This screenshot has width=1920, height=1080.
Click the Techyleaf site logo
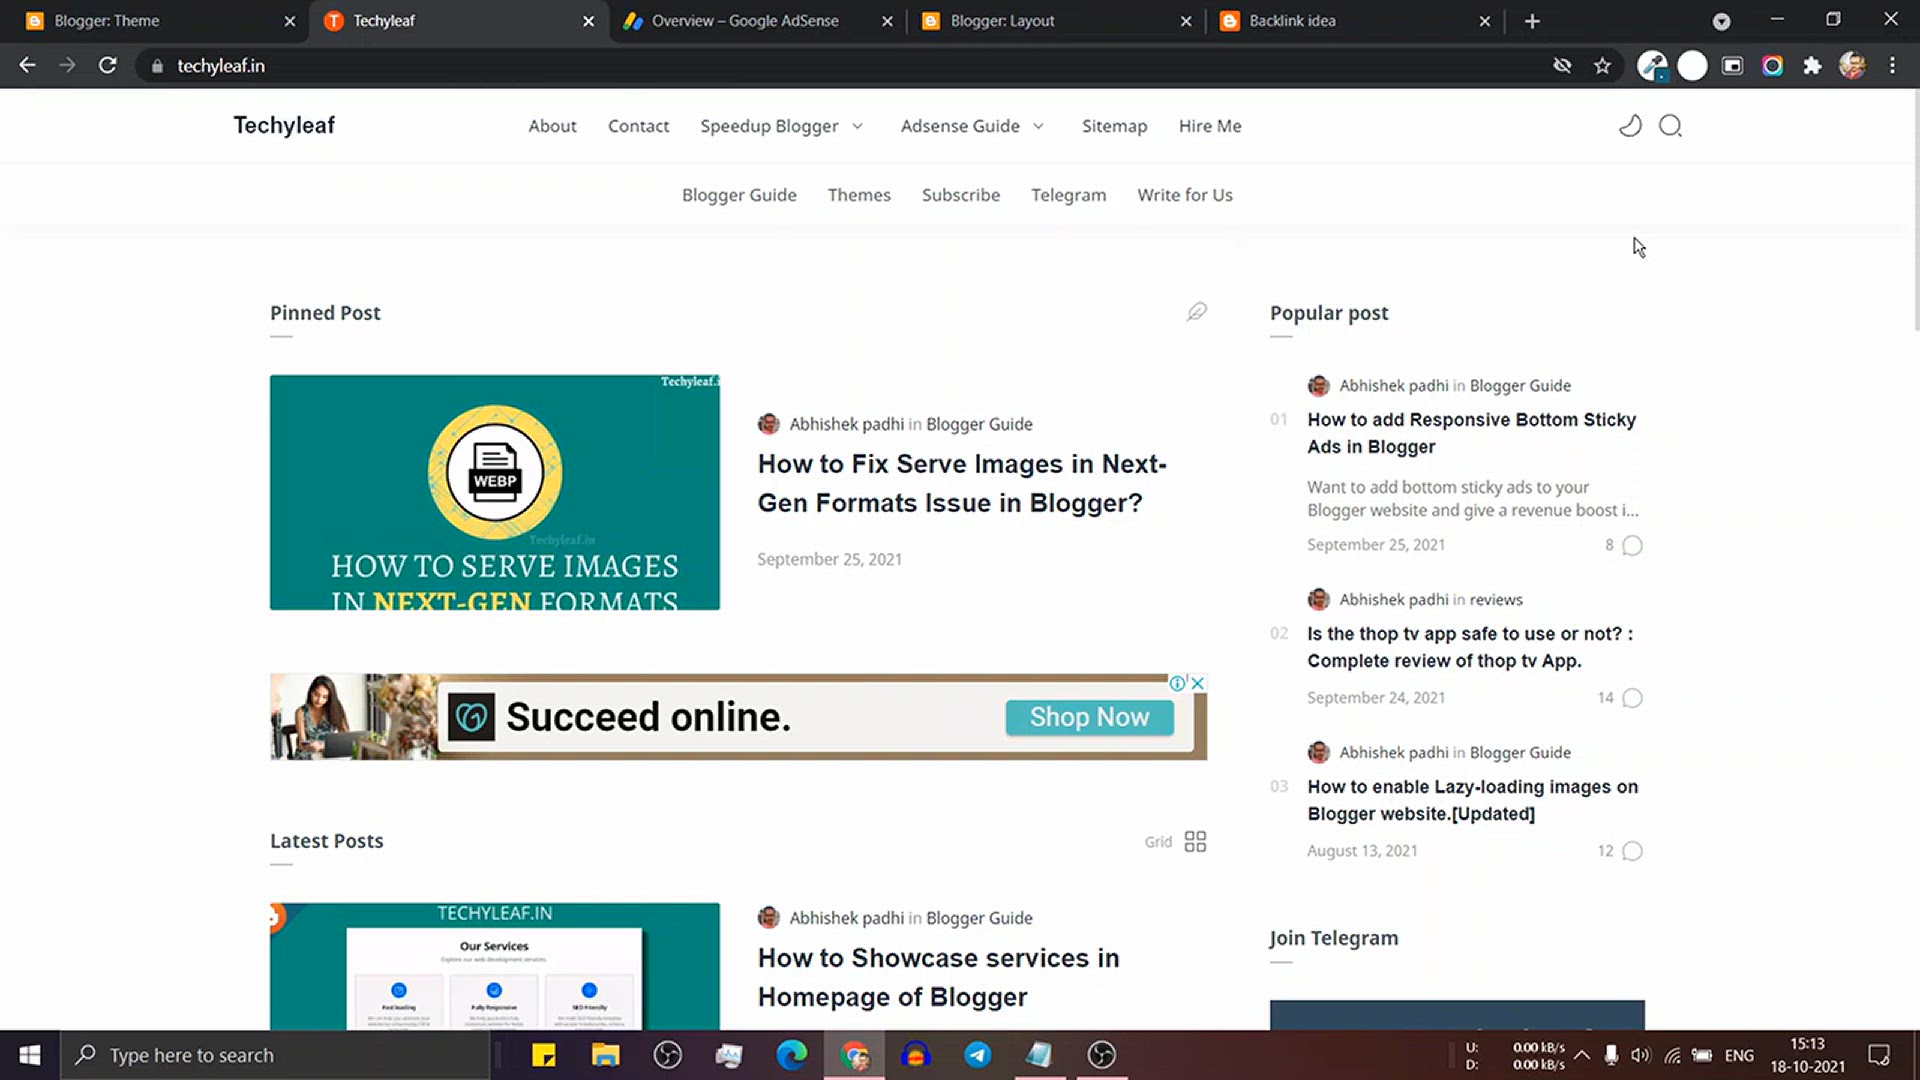[284, 125]
